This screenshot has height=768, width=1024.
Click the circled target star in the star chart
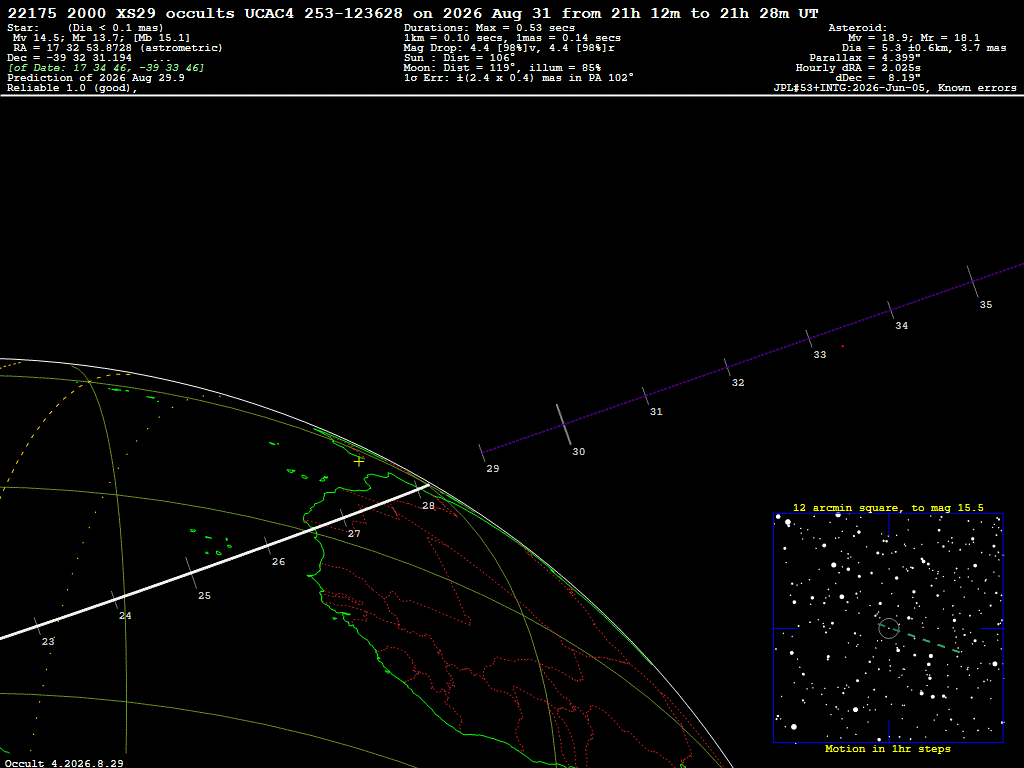[889, 628]
